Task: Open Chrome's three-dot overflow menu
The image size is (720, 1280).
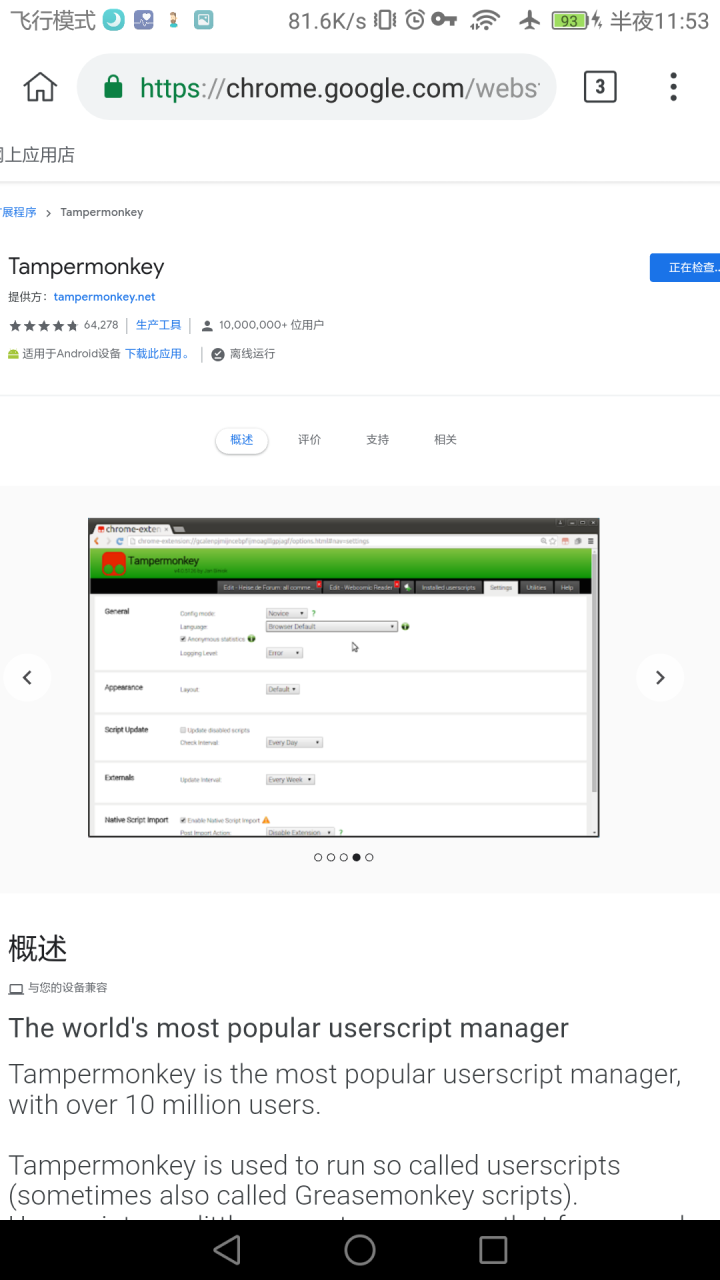Action: 673,87
